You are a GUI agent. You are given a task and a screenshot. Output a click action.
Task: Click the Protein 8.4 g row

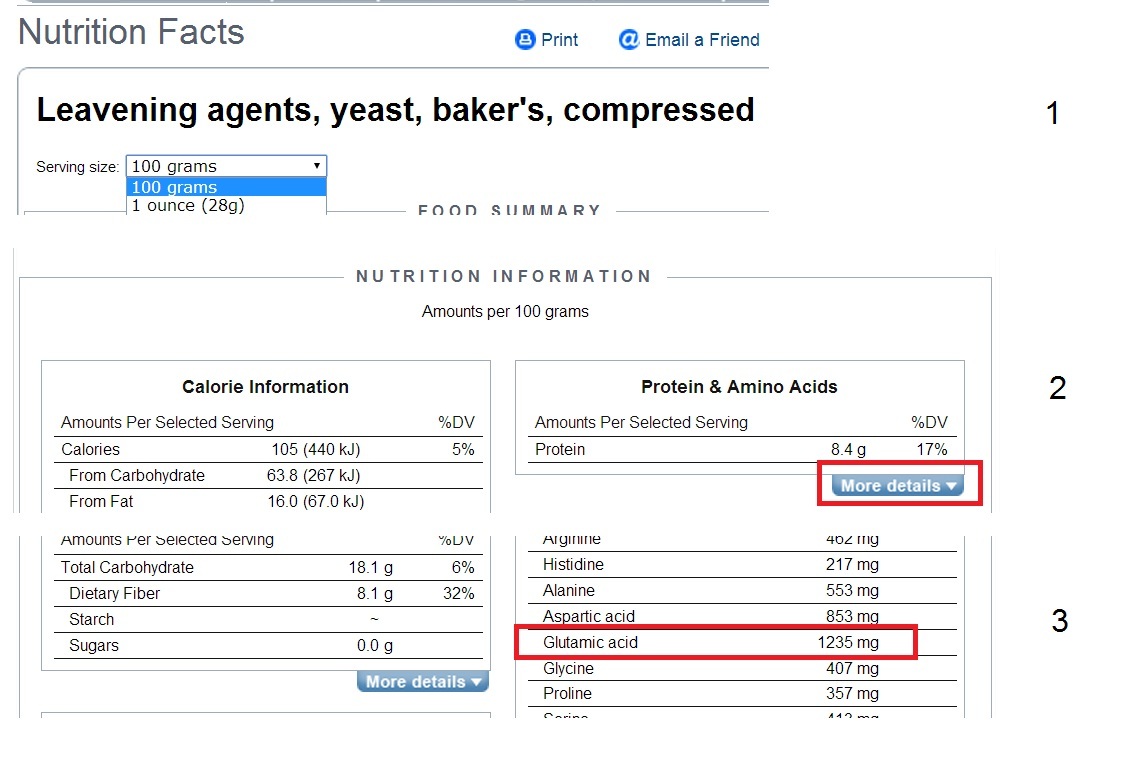pos(740,450)
